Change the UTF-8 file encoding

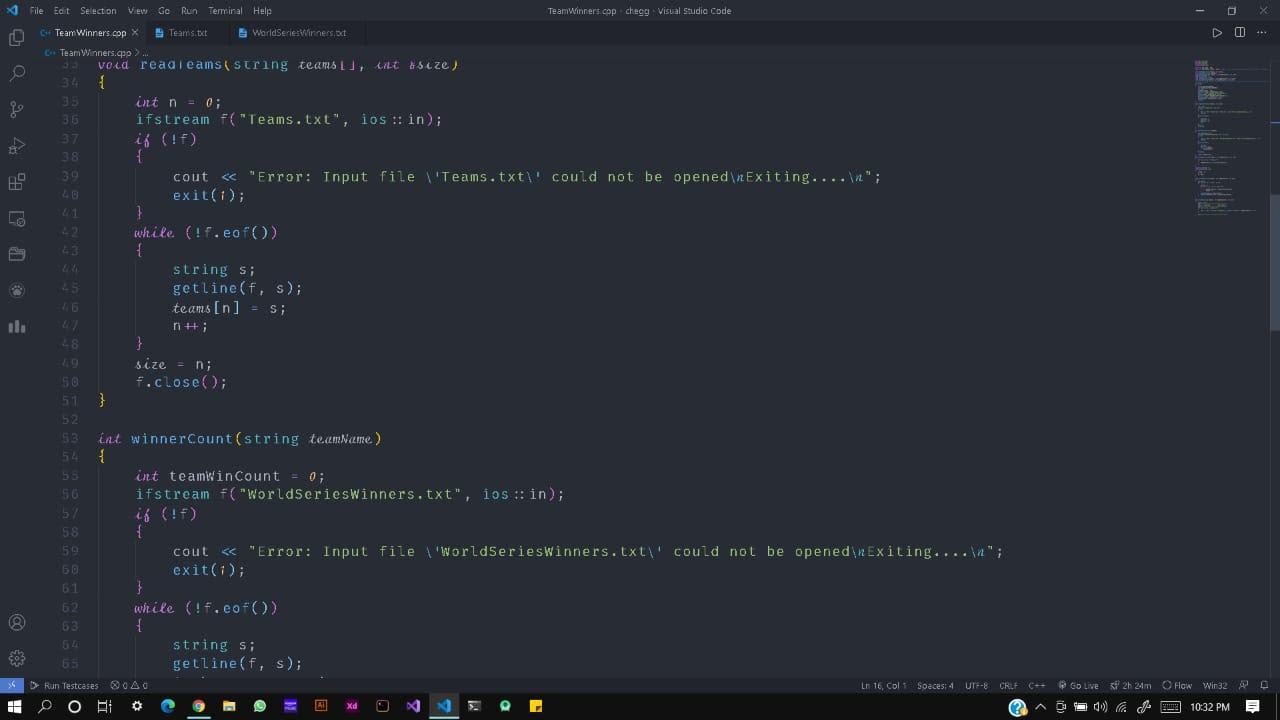pos(976,685)
